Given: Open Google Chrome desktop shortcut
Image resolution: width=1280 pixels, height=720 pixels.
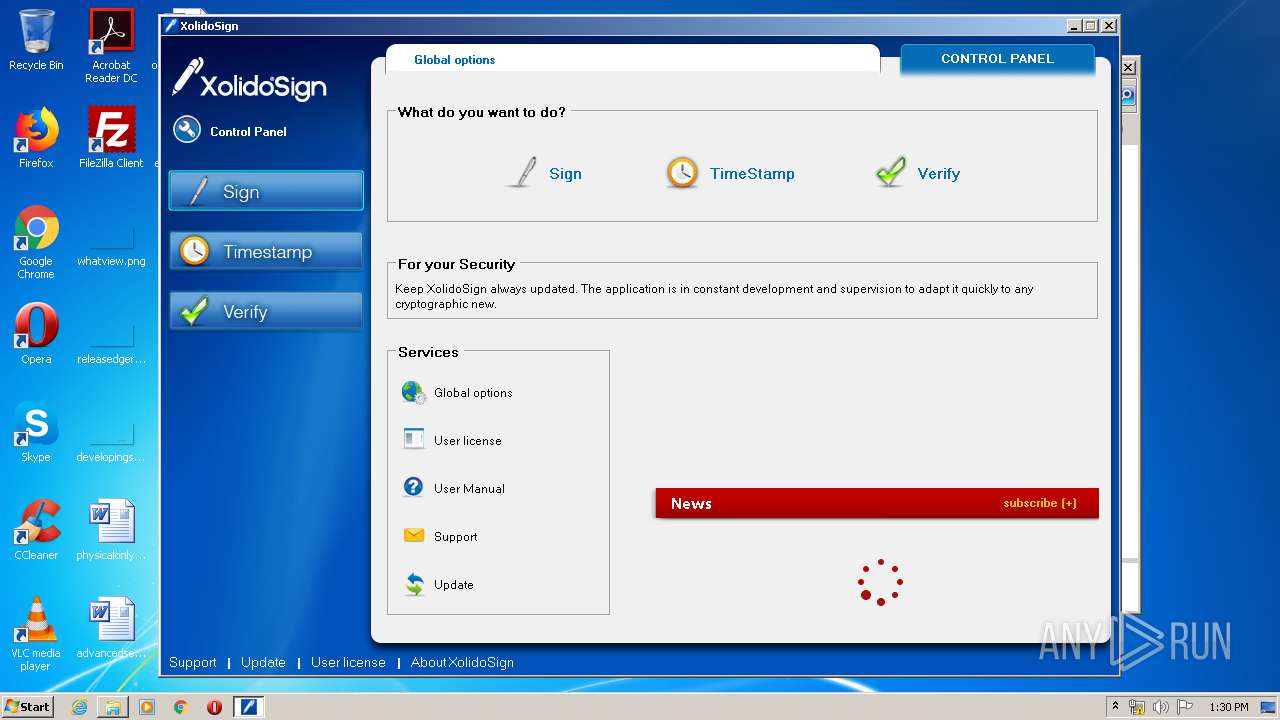Looking at the screenshot, I should 36,242.
